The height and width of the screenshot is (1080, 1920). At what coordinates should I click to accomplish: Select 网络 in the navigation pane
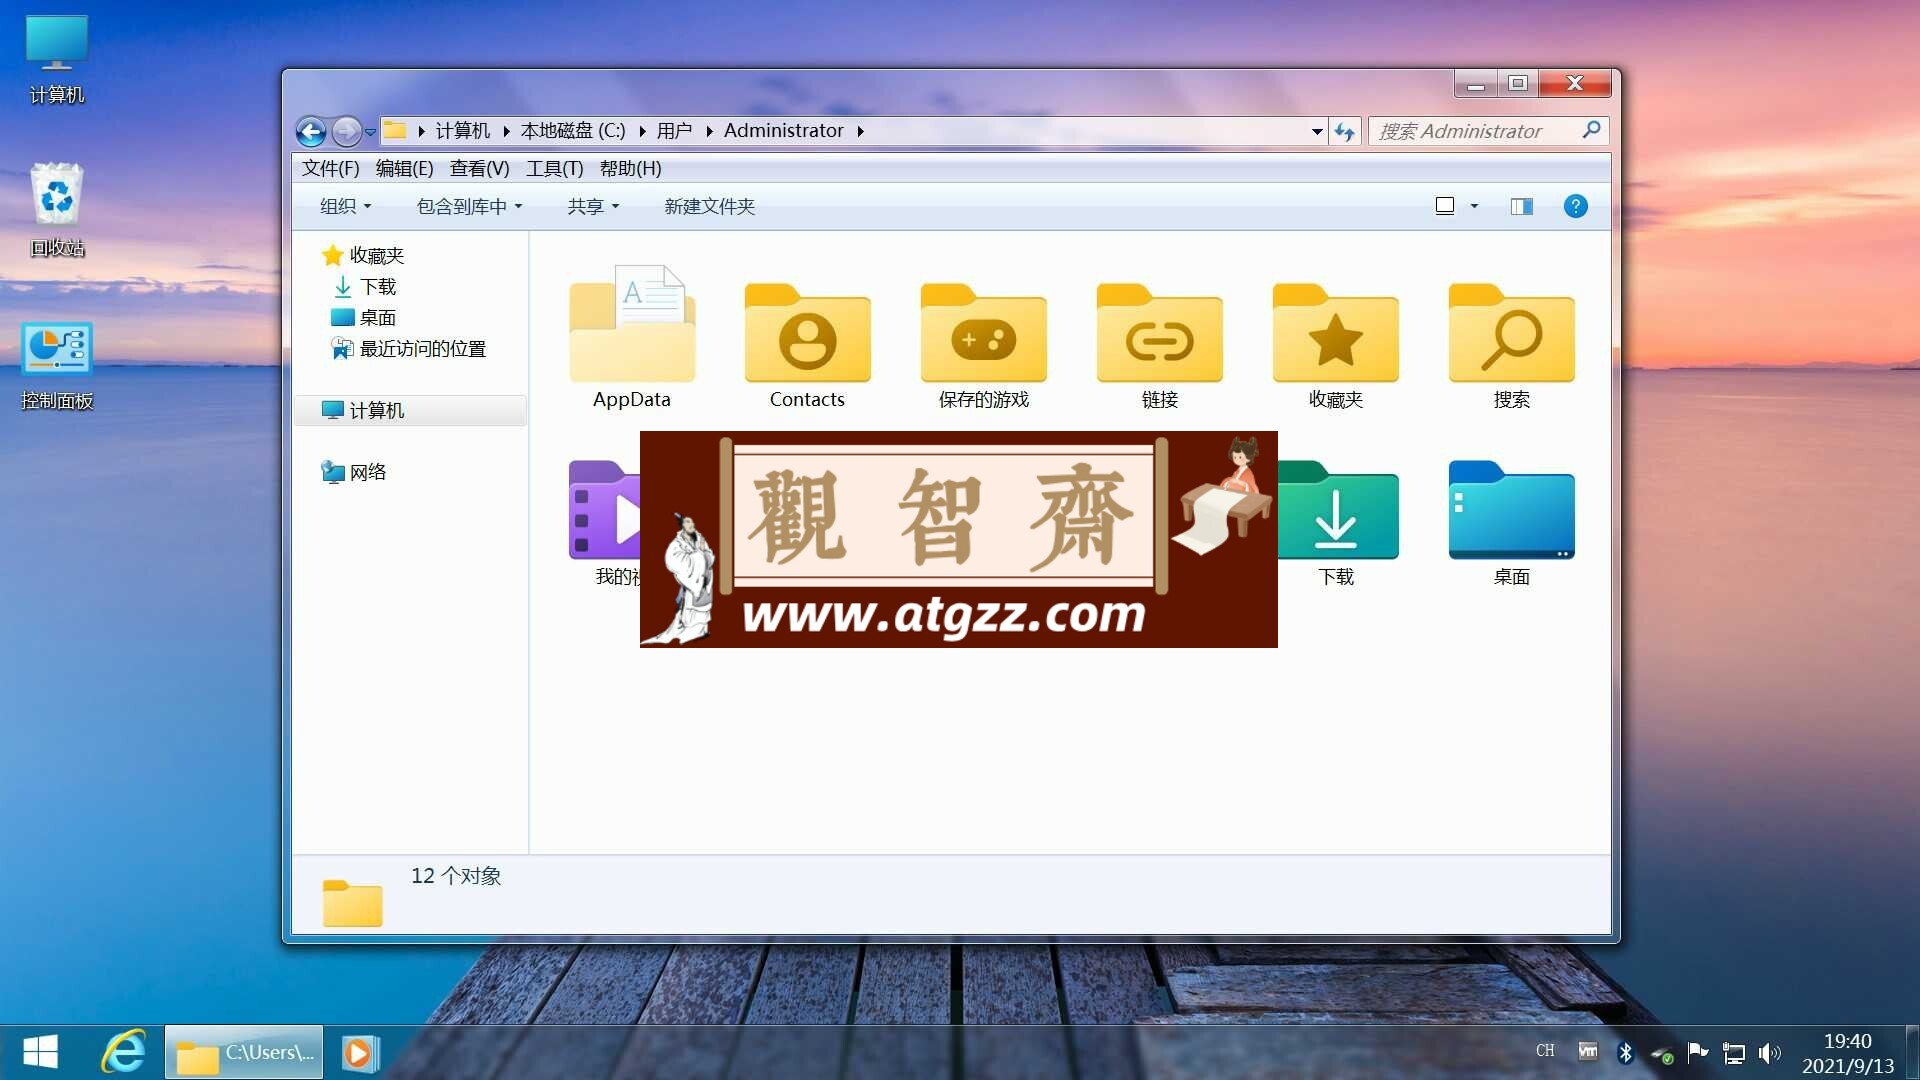tap(353, 472)
